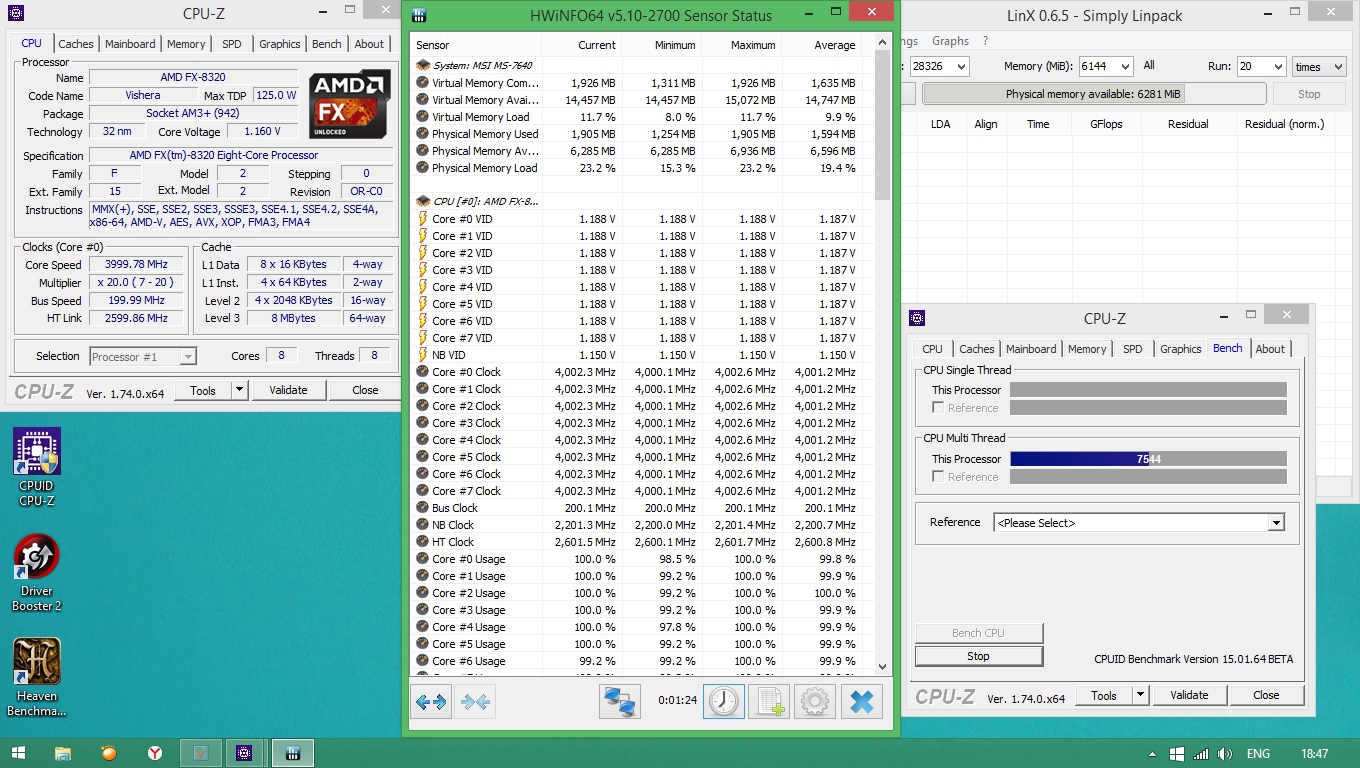The width and height of the screenshot is (1360, 768).
Task: Switch to the LinX checkmark taskbar button
Action: point(201,753)
